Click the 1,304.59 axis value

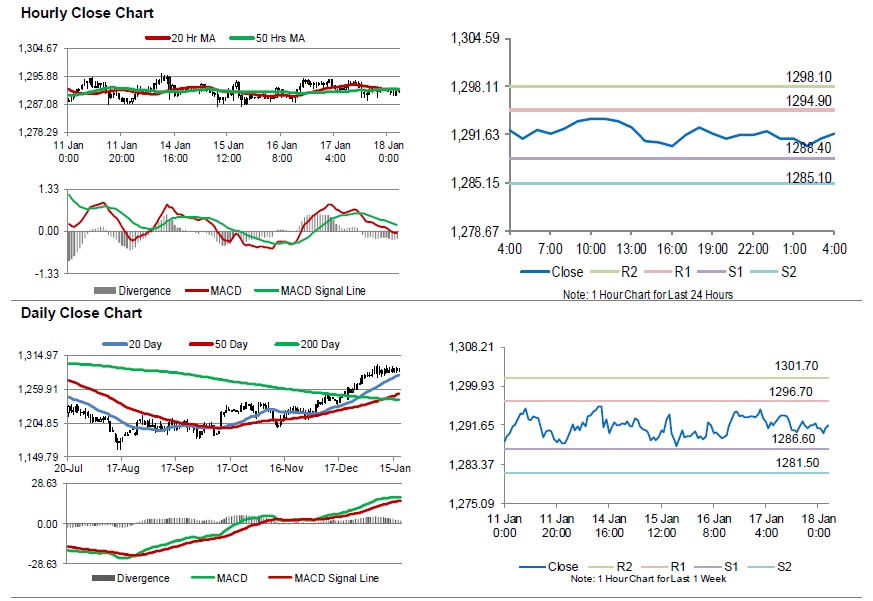[x=474, y=38]
